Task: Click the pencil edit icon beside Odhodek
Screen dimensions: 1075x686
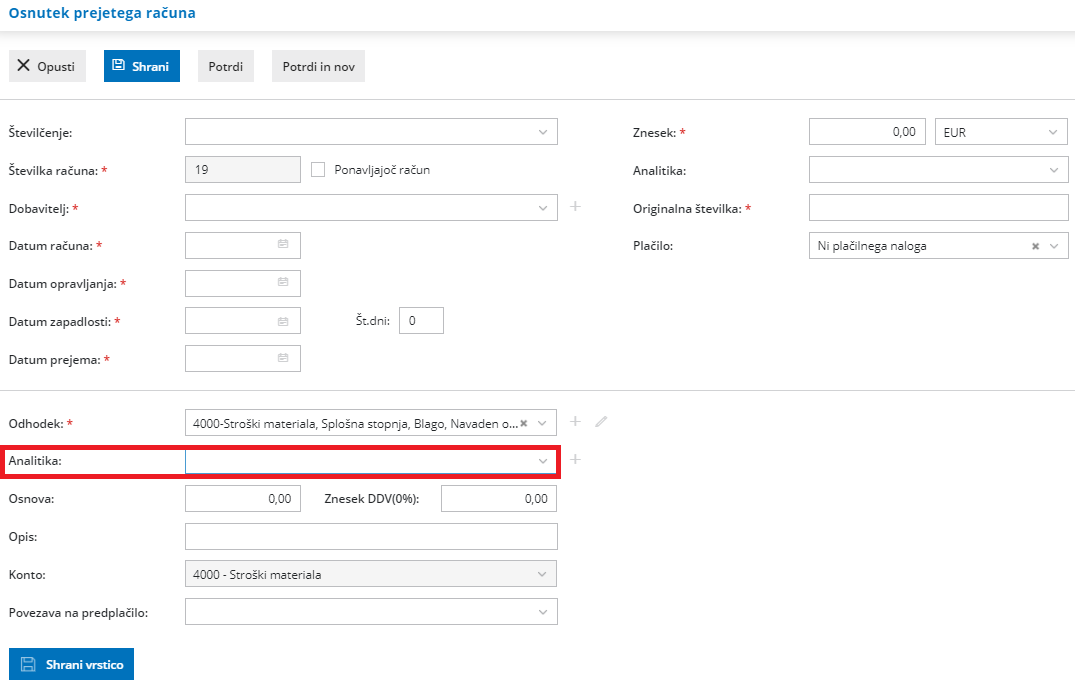Action: pyautogui.click(x=601, y=421)
